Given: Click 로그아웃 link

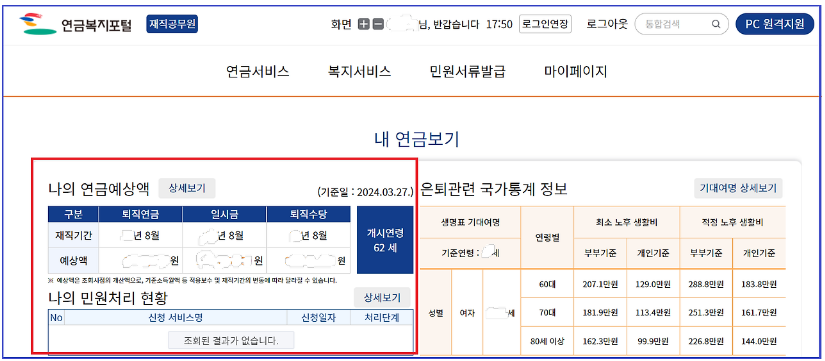Looking at the screenshot, I should [607, 24].
